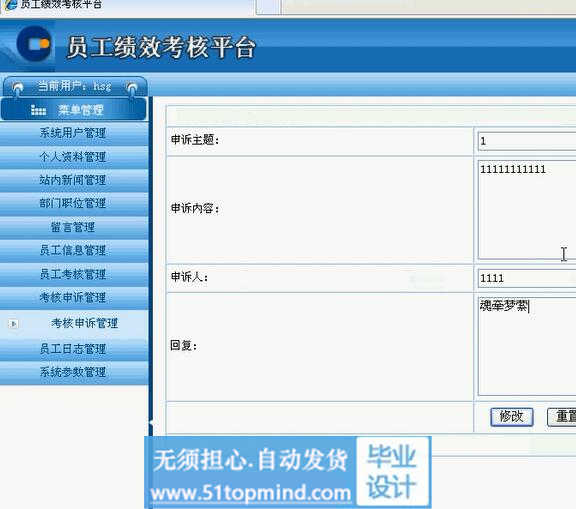Select 员工日志管理 in sidebar
The height and width of the screenshot is (509, 576).
(73, 349)
